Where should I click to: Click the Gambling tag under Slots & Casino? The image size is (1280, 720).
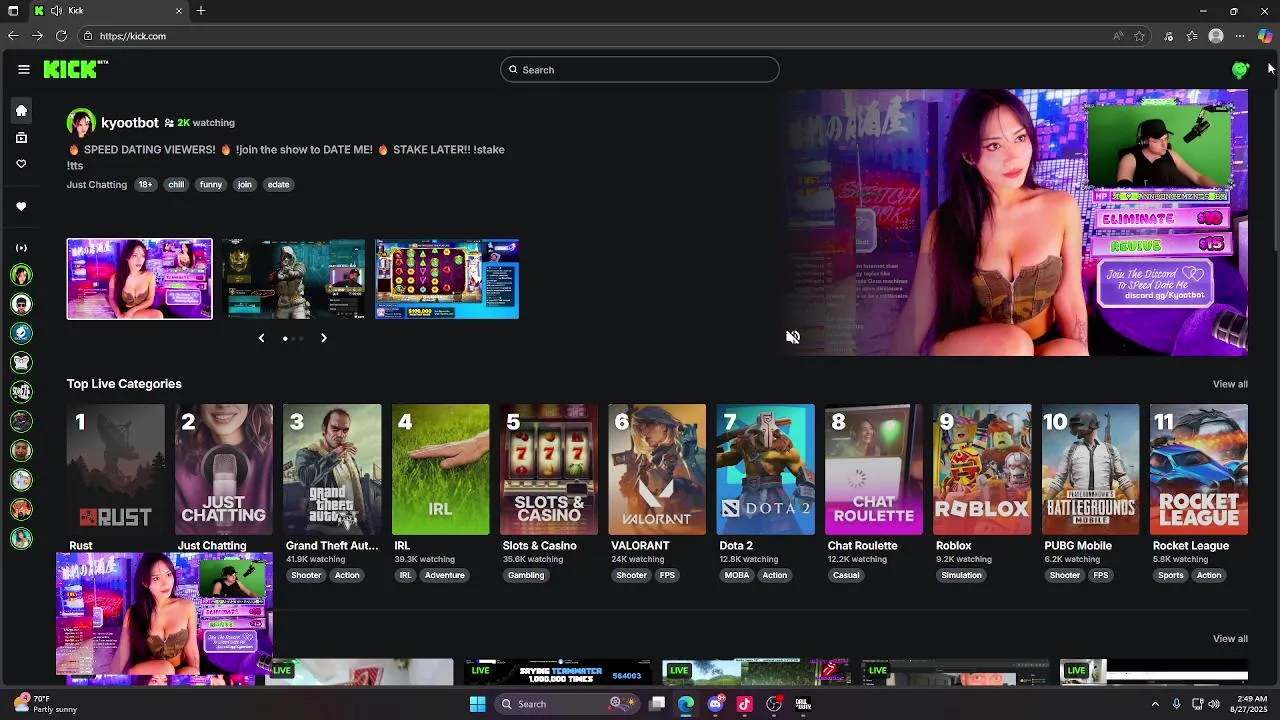(x=526, y=575)
